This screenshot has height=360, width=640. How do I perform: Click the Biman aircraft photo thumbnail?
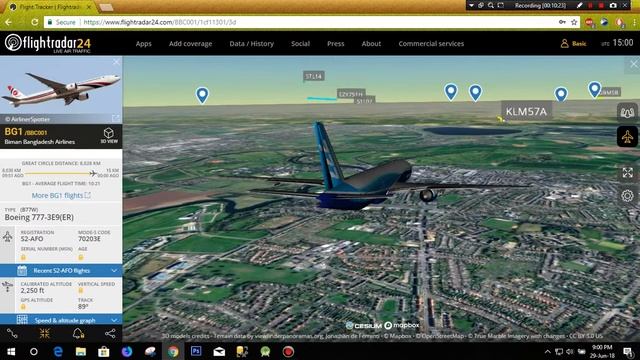click(61, 90)
